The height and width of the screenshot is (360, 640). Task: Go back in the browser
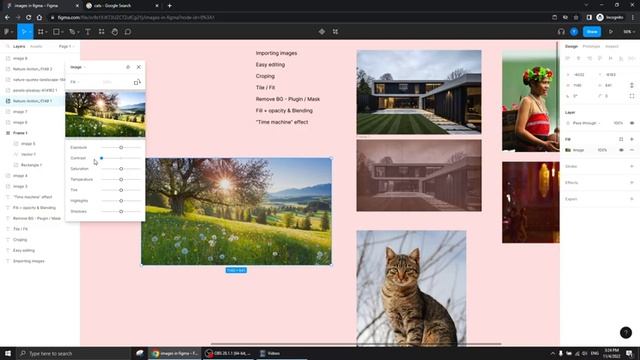[x=7, y=18]
